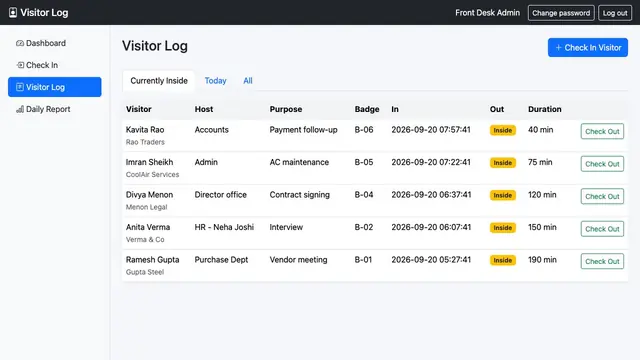Click the check-in time 2026-09-20 07:57:41
This screenshot has width=640, height=360.
point(431,130)
